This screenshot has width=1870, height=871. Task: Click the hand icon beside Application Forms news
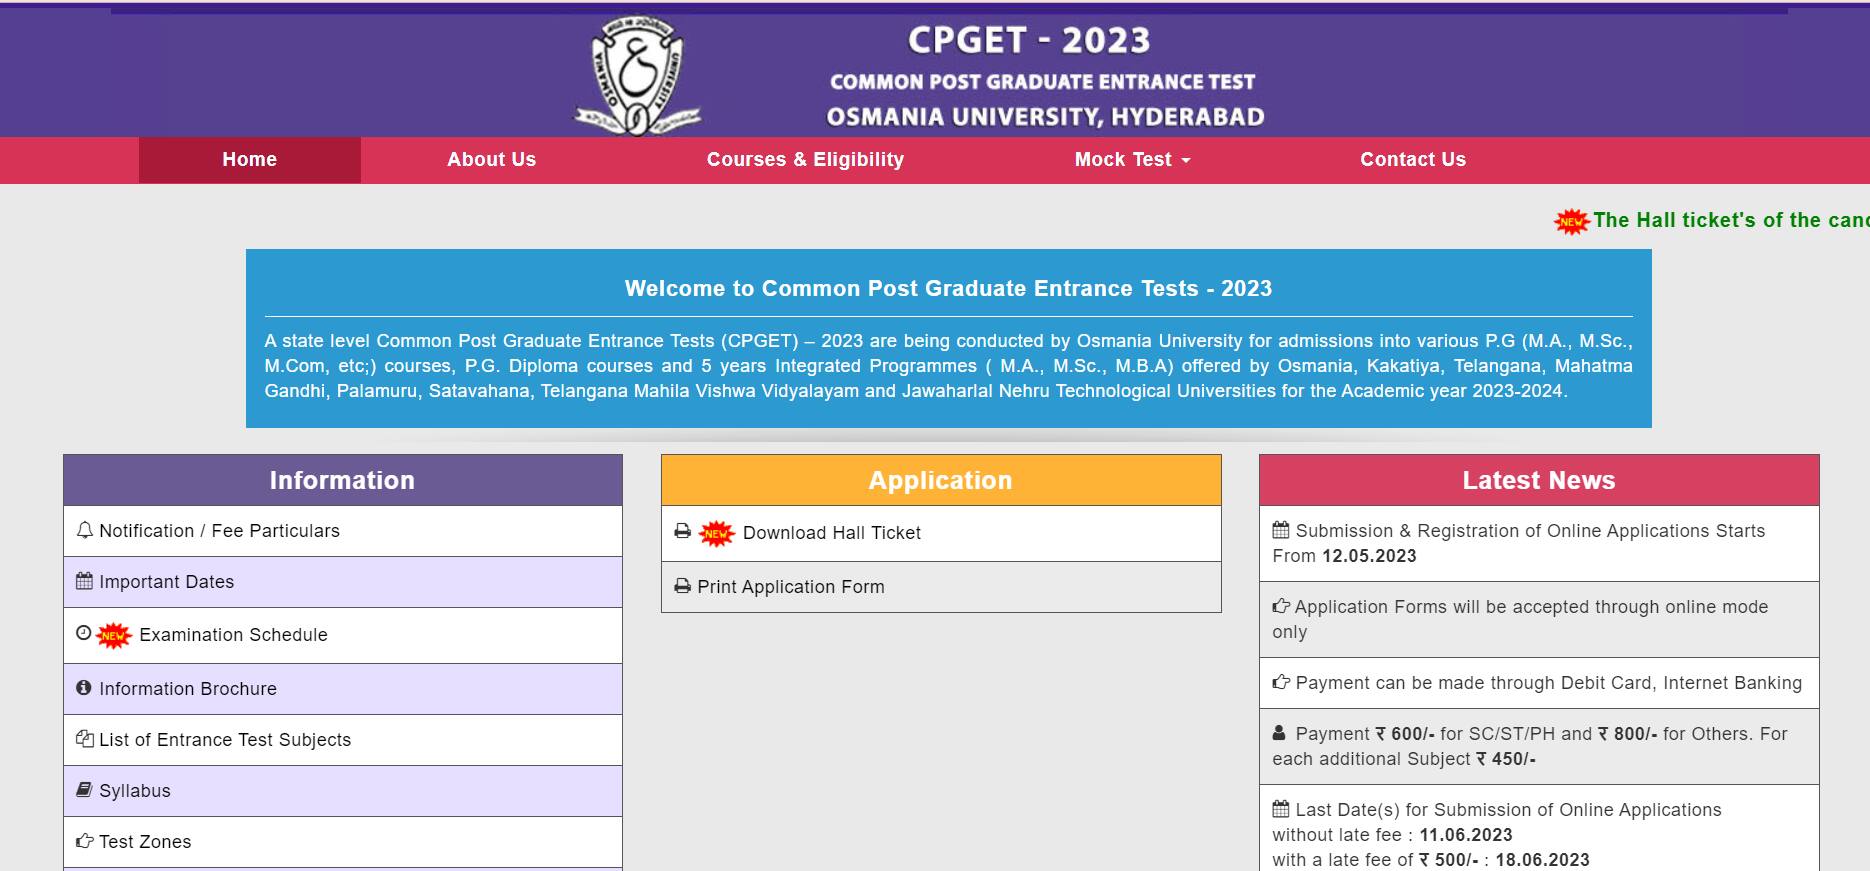coord(1281,606)
